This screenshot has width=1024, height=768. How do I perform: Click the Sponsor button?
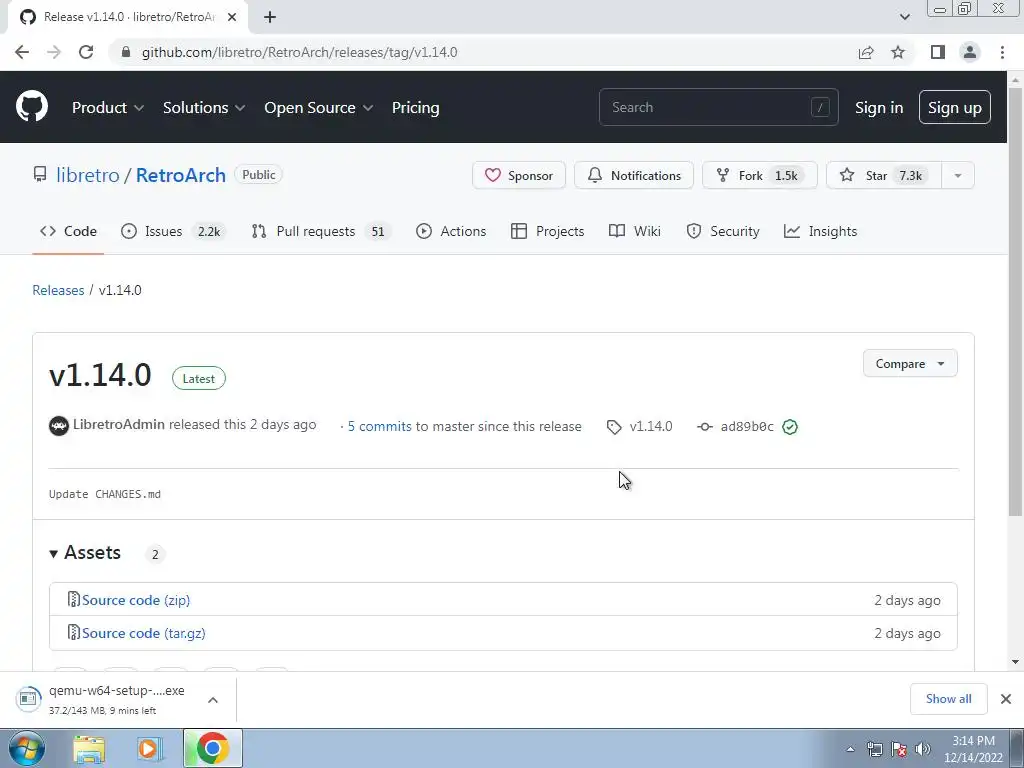tap(519, 176)
